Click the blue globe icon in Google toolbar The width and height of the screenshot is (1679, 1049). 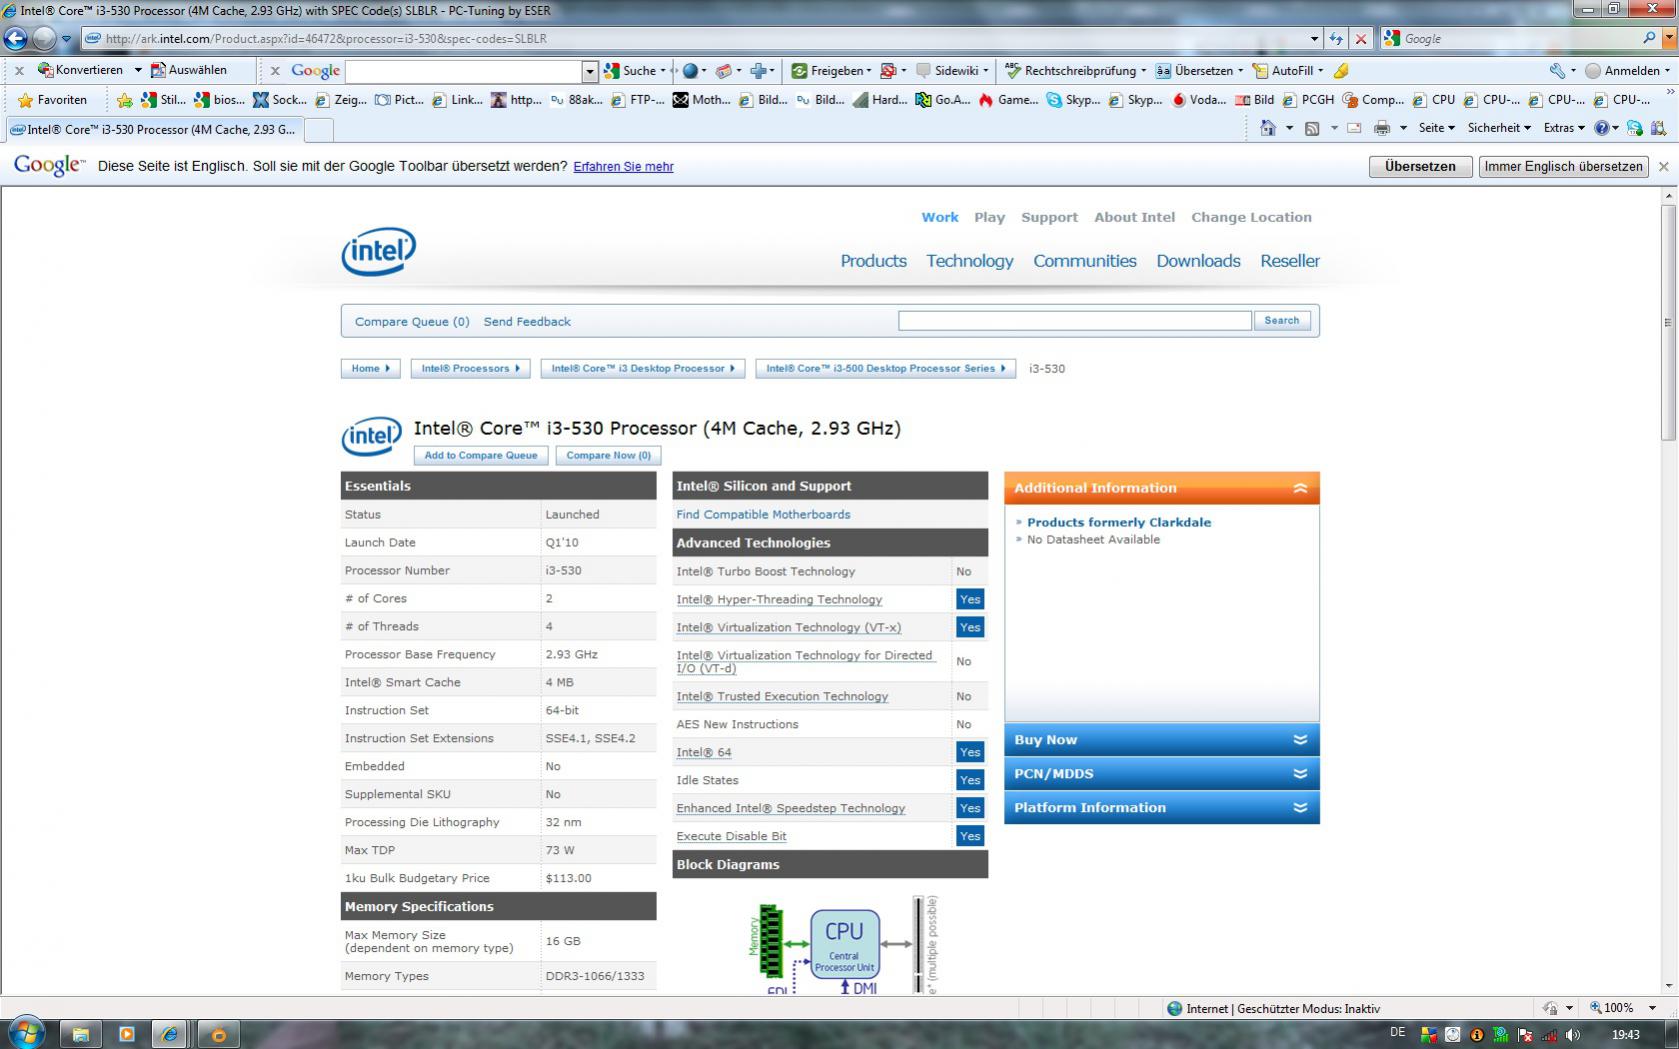click(x=690, y=71)
